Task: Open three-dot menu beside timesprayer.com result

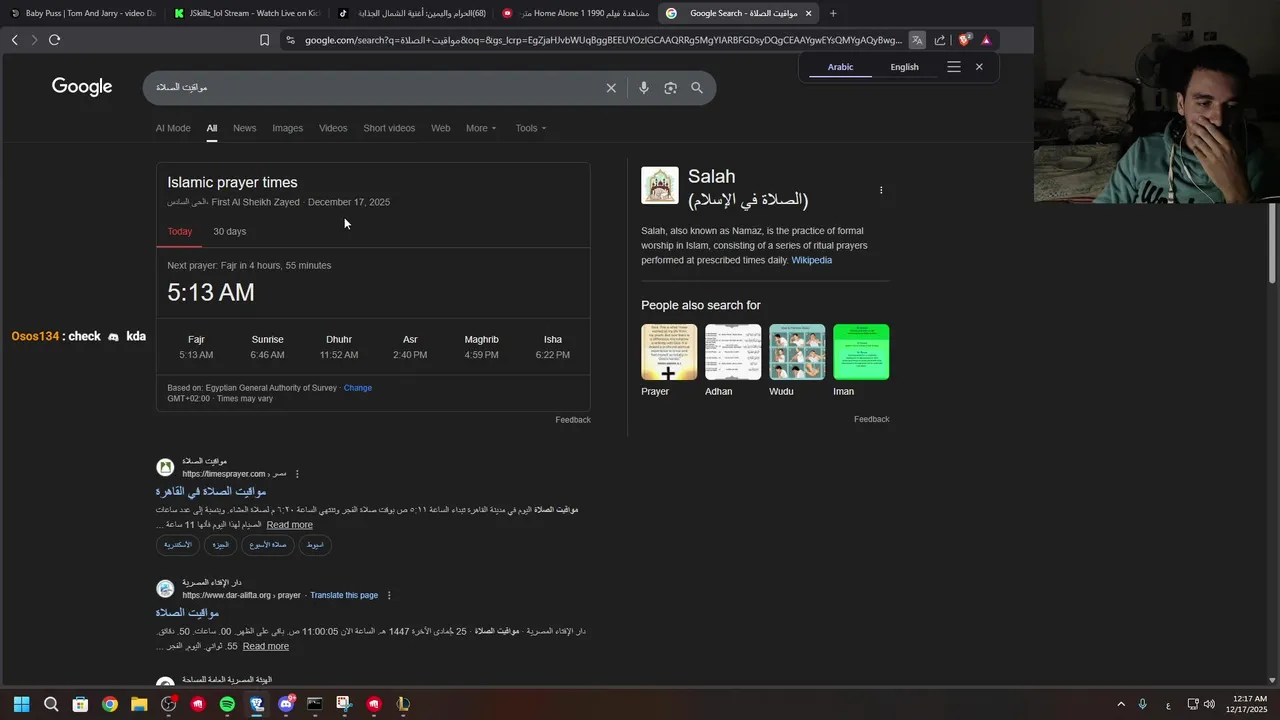Action: point(297,474)
